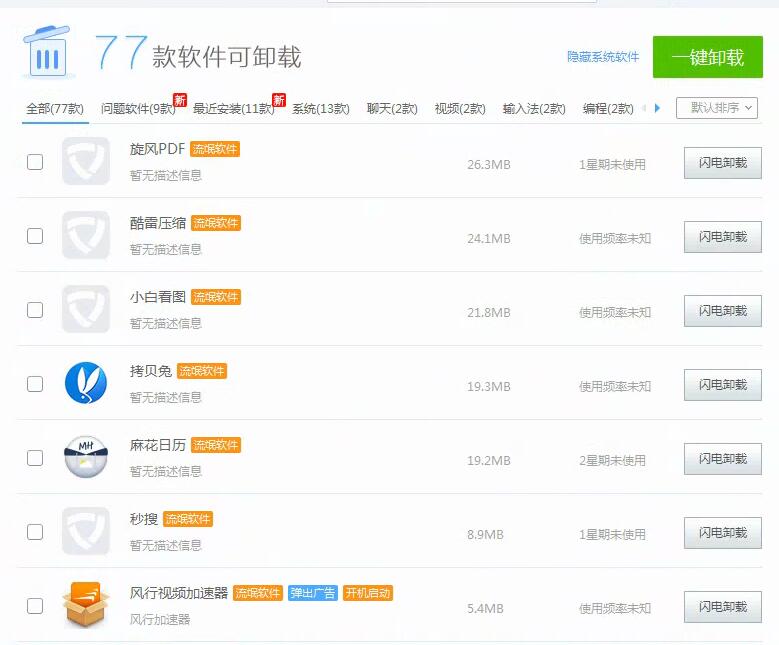Switch to the 全部(77款) tab
Image resolution: width=779 pixels, height=645 pixels.
coord(55,108)
